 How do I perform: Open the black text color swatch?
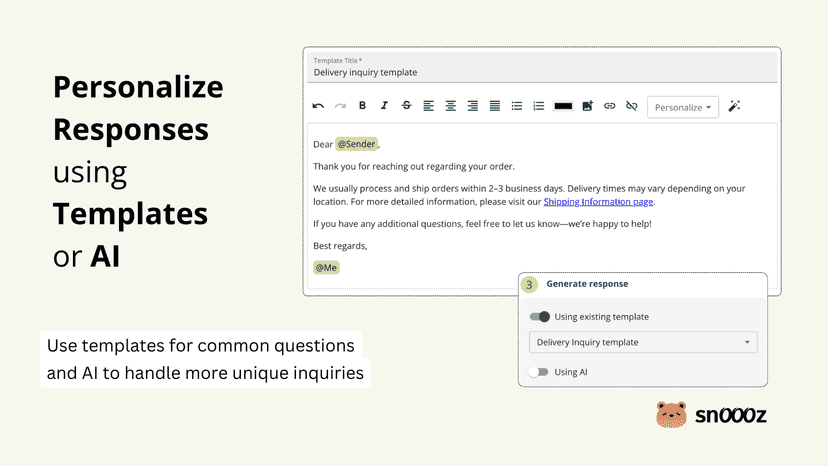[563, 106]
